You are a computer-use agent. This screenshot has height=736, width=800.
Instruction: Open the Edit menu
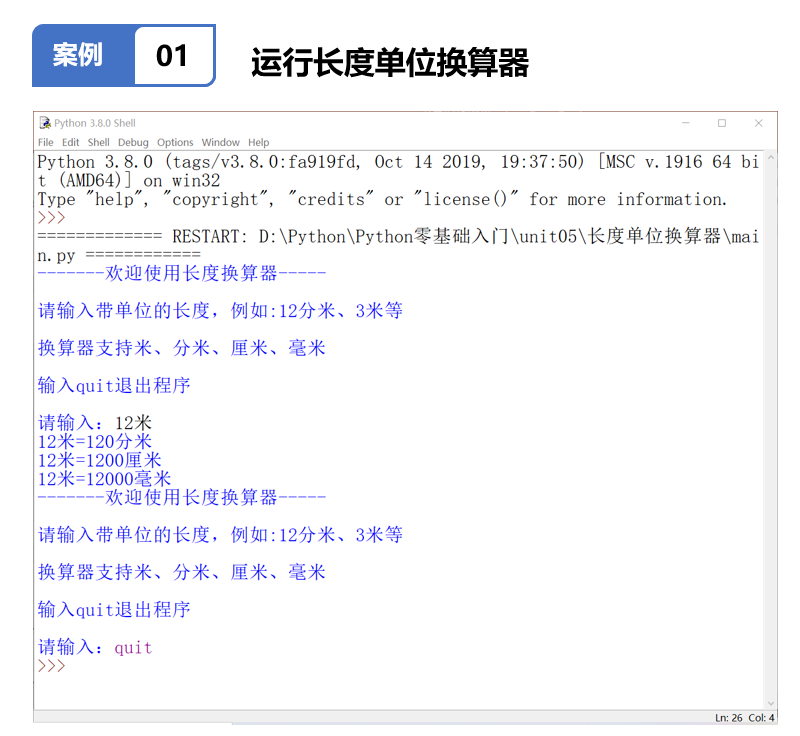coord(70,142)
